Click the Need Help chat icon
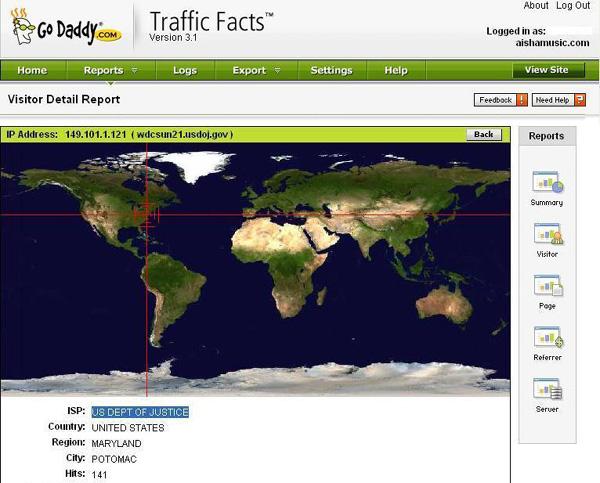The width and height of the screenshot is (600, 483). pyautogui.click(x=580, y=100)
